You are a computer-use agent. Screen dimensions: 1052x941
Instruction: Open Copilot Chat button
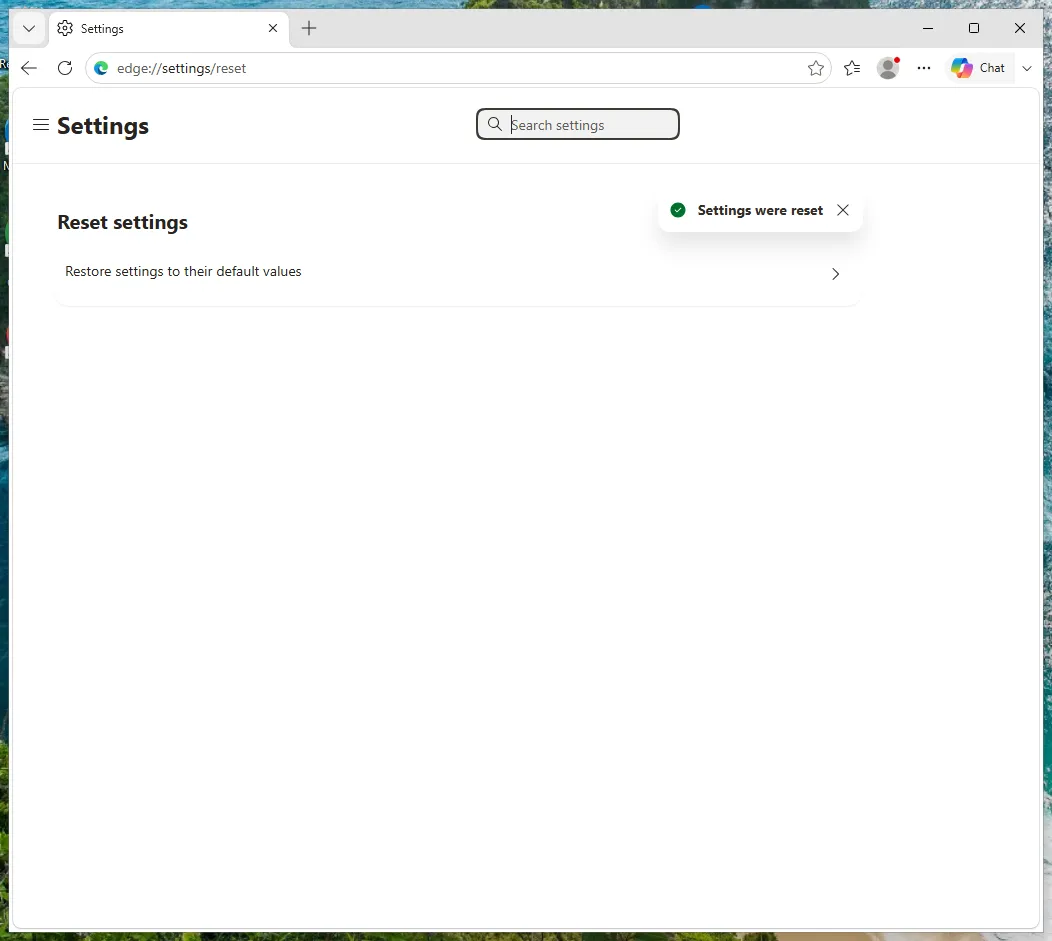[x=978, y=68]
